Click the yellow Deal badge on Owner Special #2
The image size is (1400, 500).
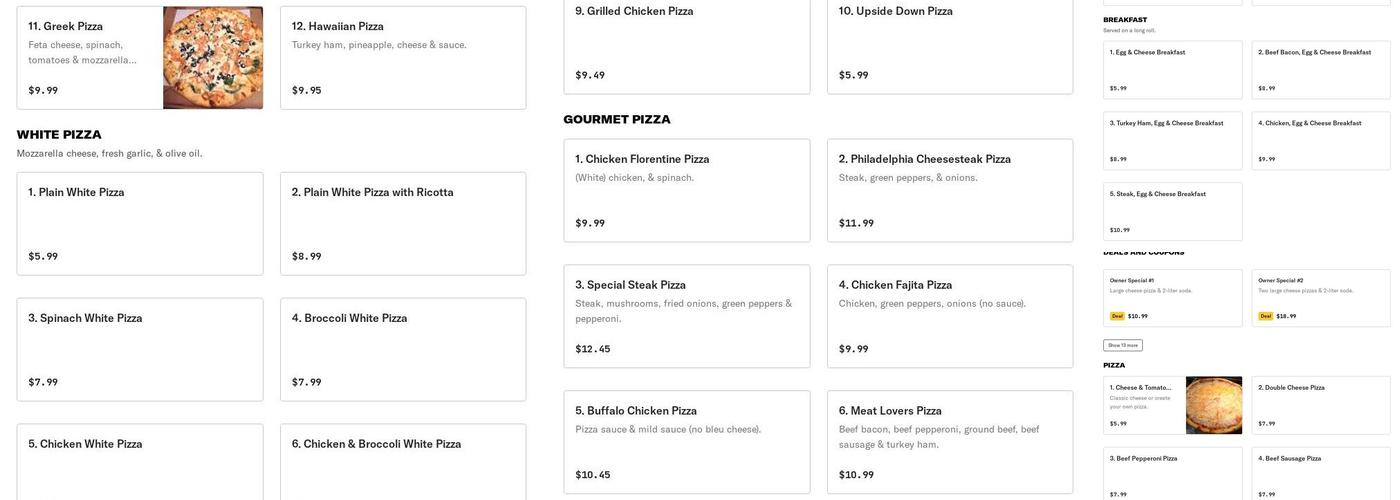pos(1266,316)
